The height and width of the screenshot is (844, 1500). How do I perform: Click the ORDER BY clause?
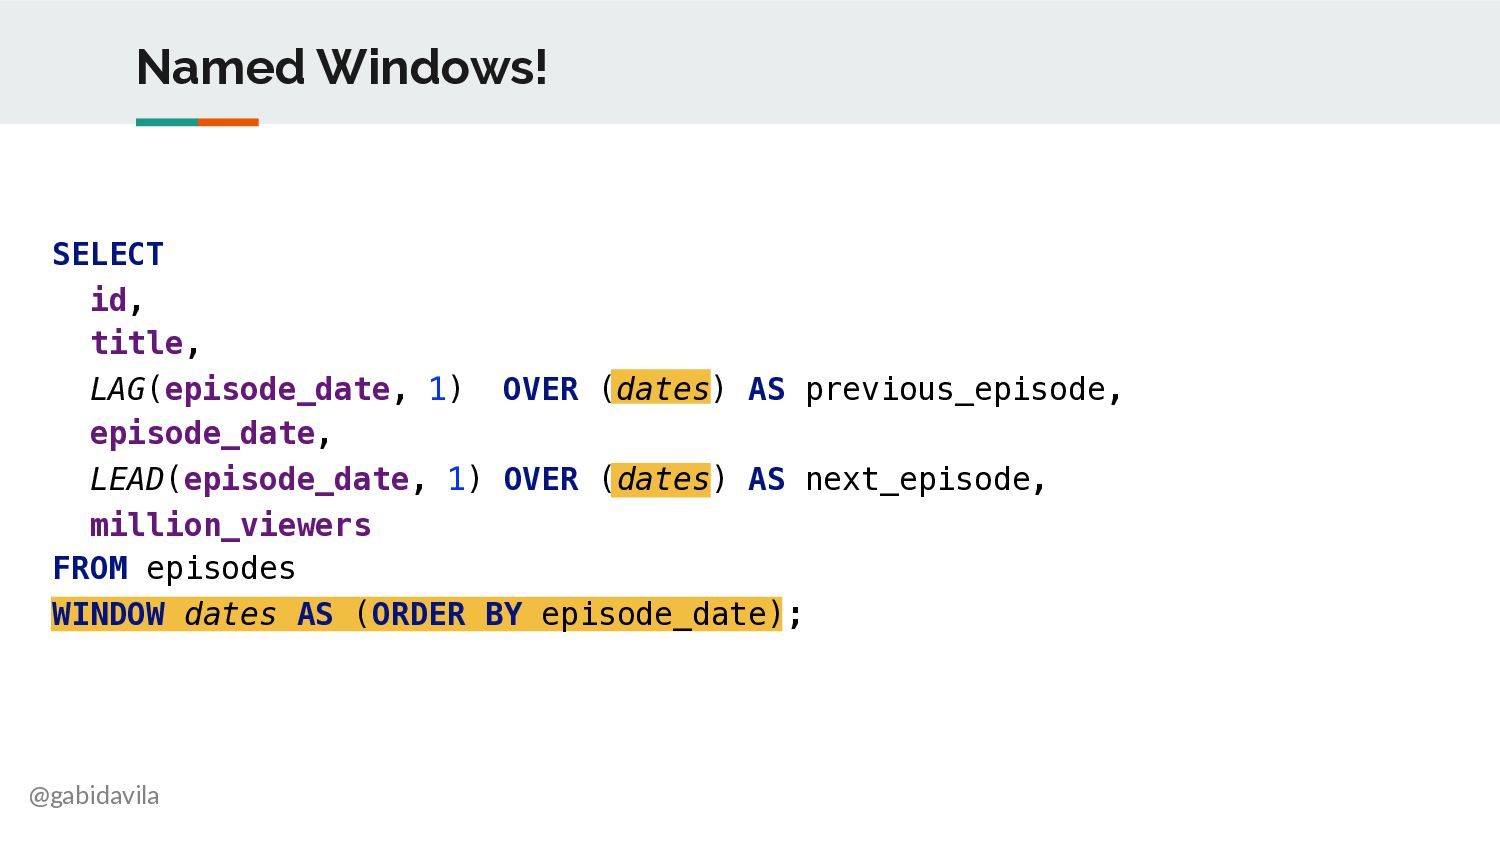pos(447,614)
